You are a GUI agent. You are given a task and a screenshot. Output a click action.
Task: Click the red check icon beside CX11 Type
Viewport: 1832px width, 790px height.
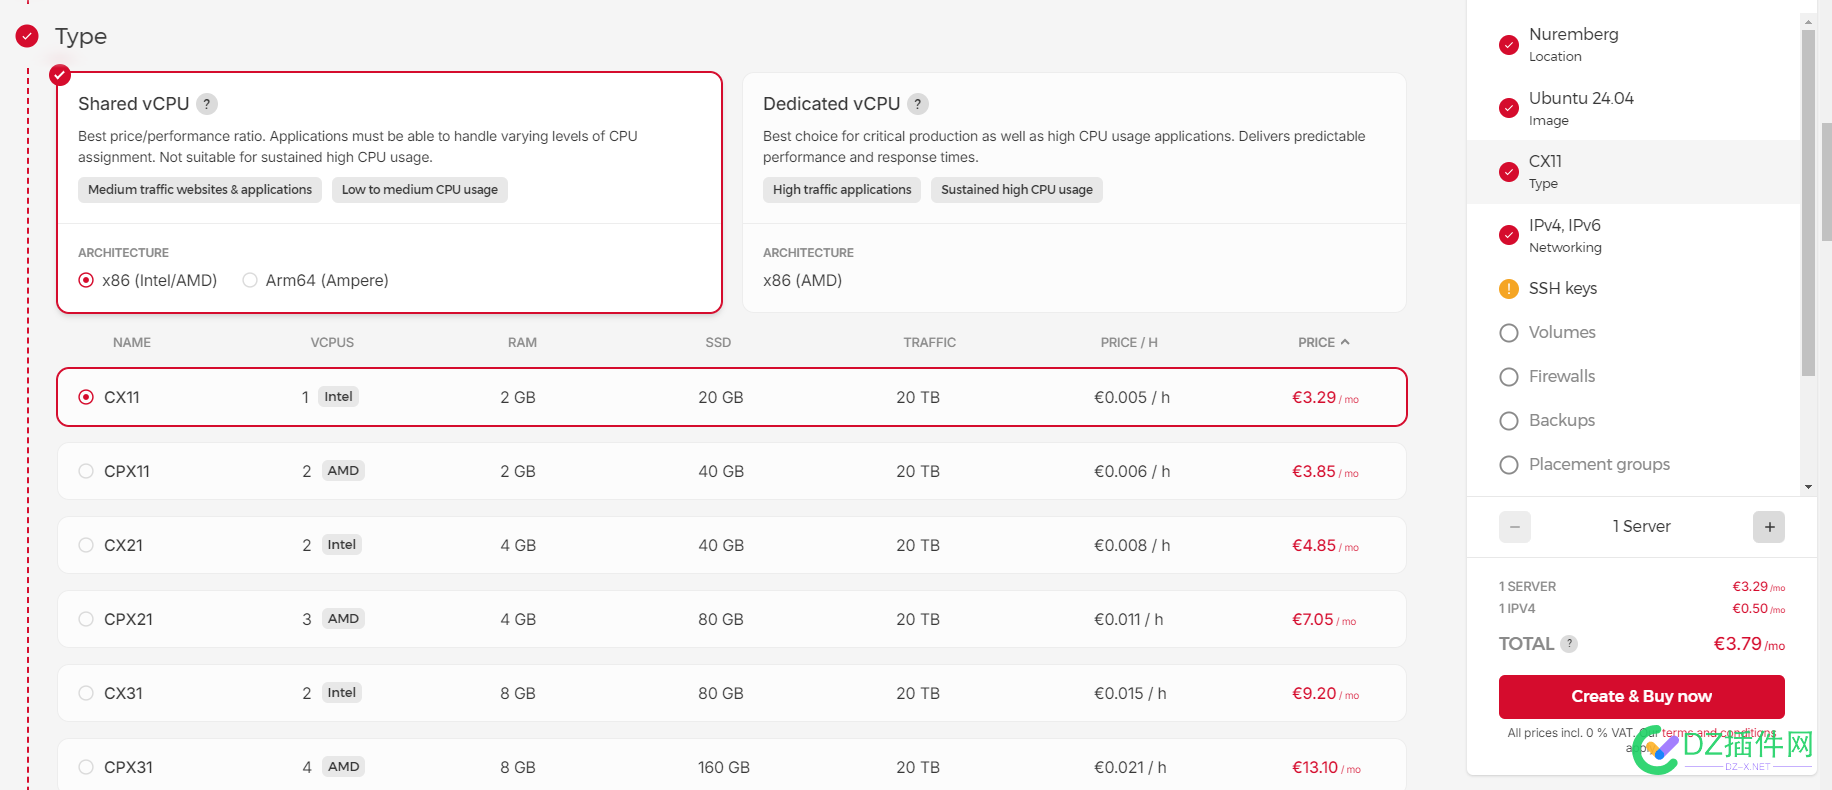pyautogui.click(x=1509, y=172)
